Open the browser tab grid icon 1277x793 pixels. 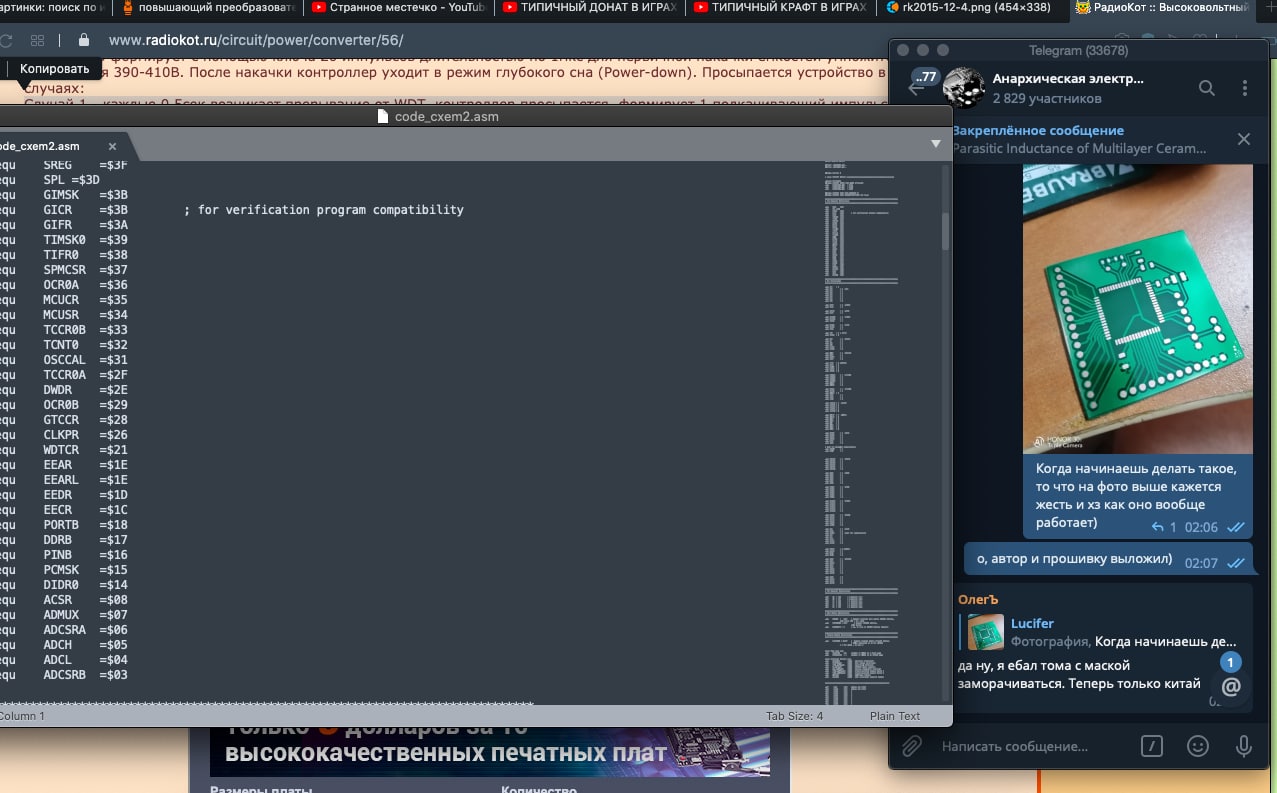37,41
